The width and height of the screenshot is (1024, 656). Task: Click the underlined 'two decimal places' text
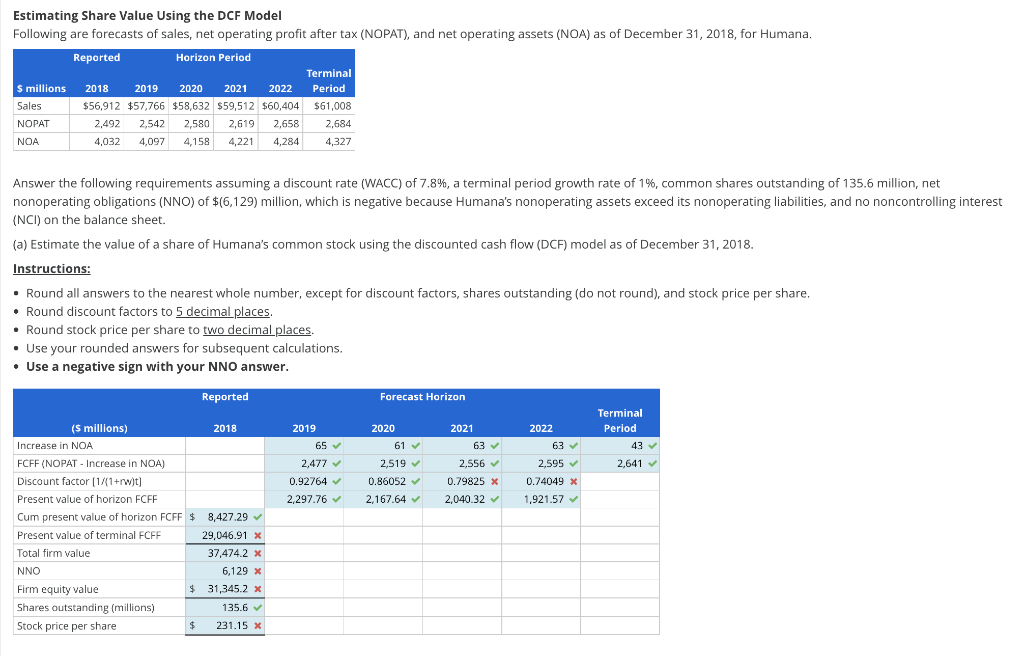[x=257, y=330]
